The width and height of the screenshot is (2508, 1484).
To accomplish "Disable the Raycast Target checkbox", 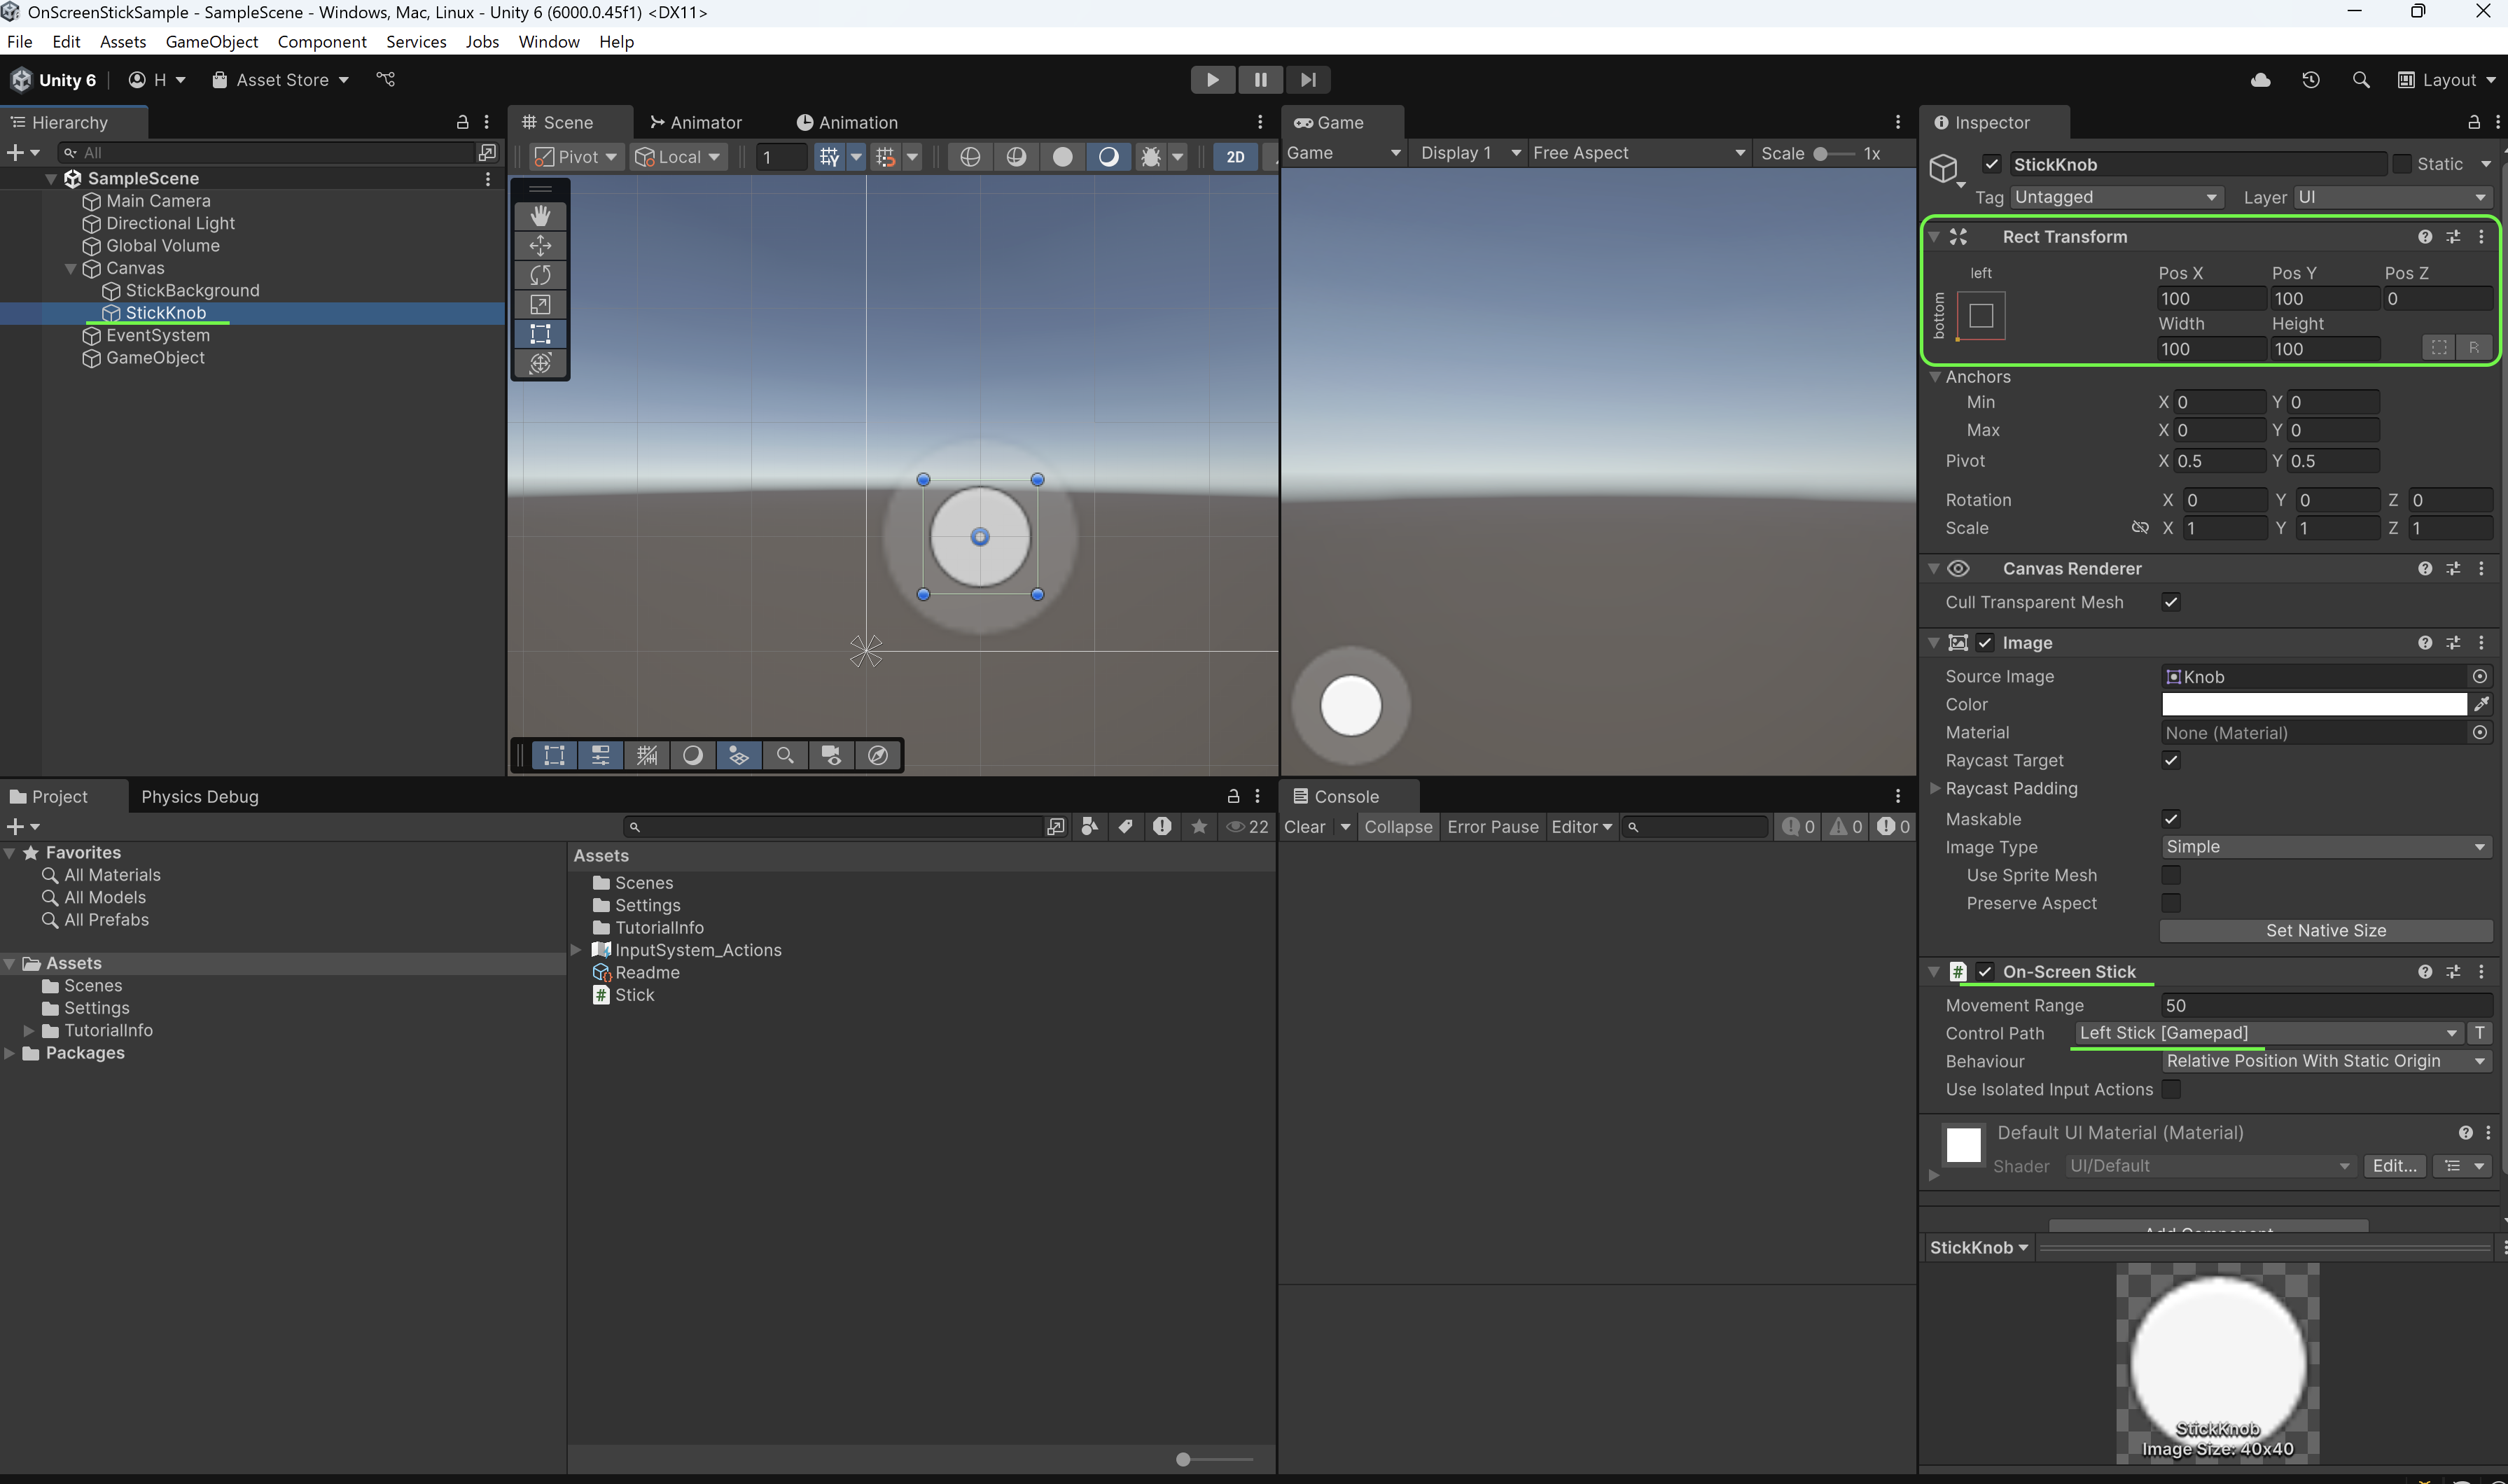I will pyautogui.click(x=2171, y=760).
